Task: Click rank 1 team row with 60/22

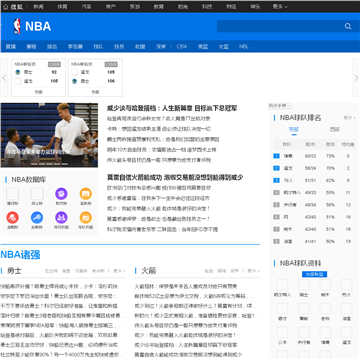Action: tap(314, 156)
